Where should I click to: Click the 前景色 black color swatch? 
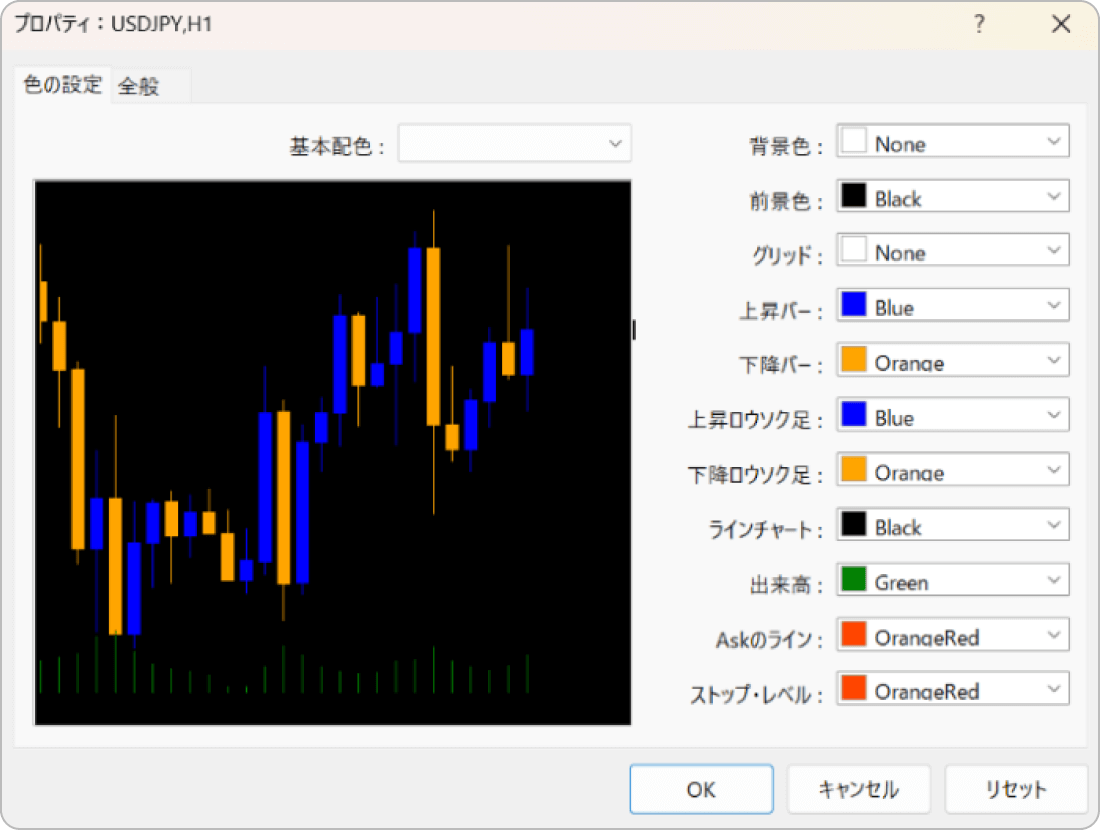click(x=854, y=195)
